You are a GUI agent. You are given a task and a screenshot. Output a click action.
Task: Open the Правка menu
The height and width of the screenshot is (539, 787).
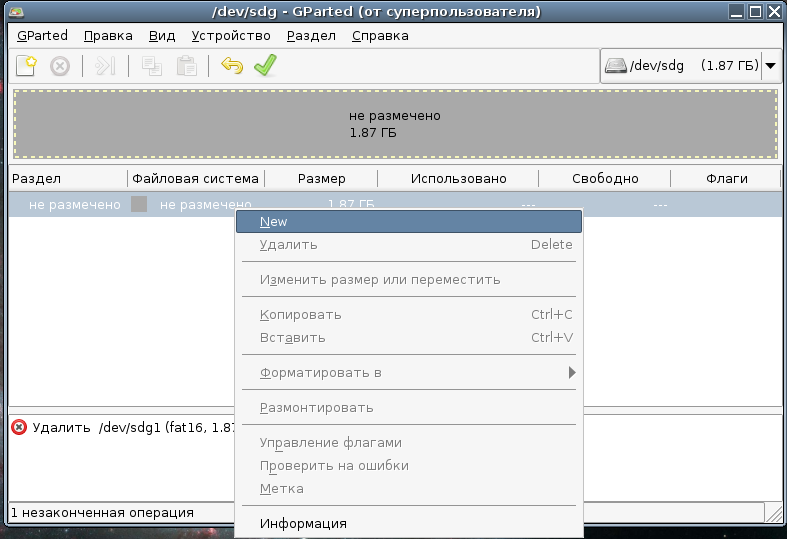pos(108,36)
